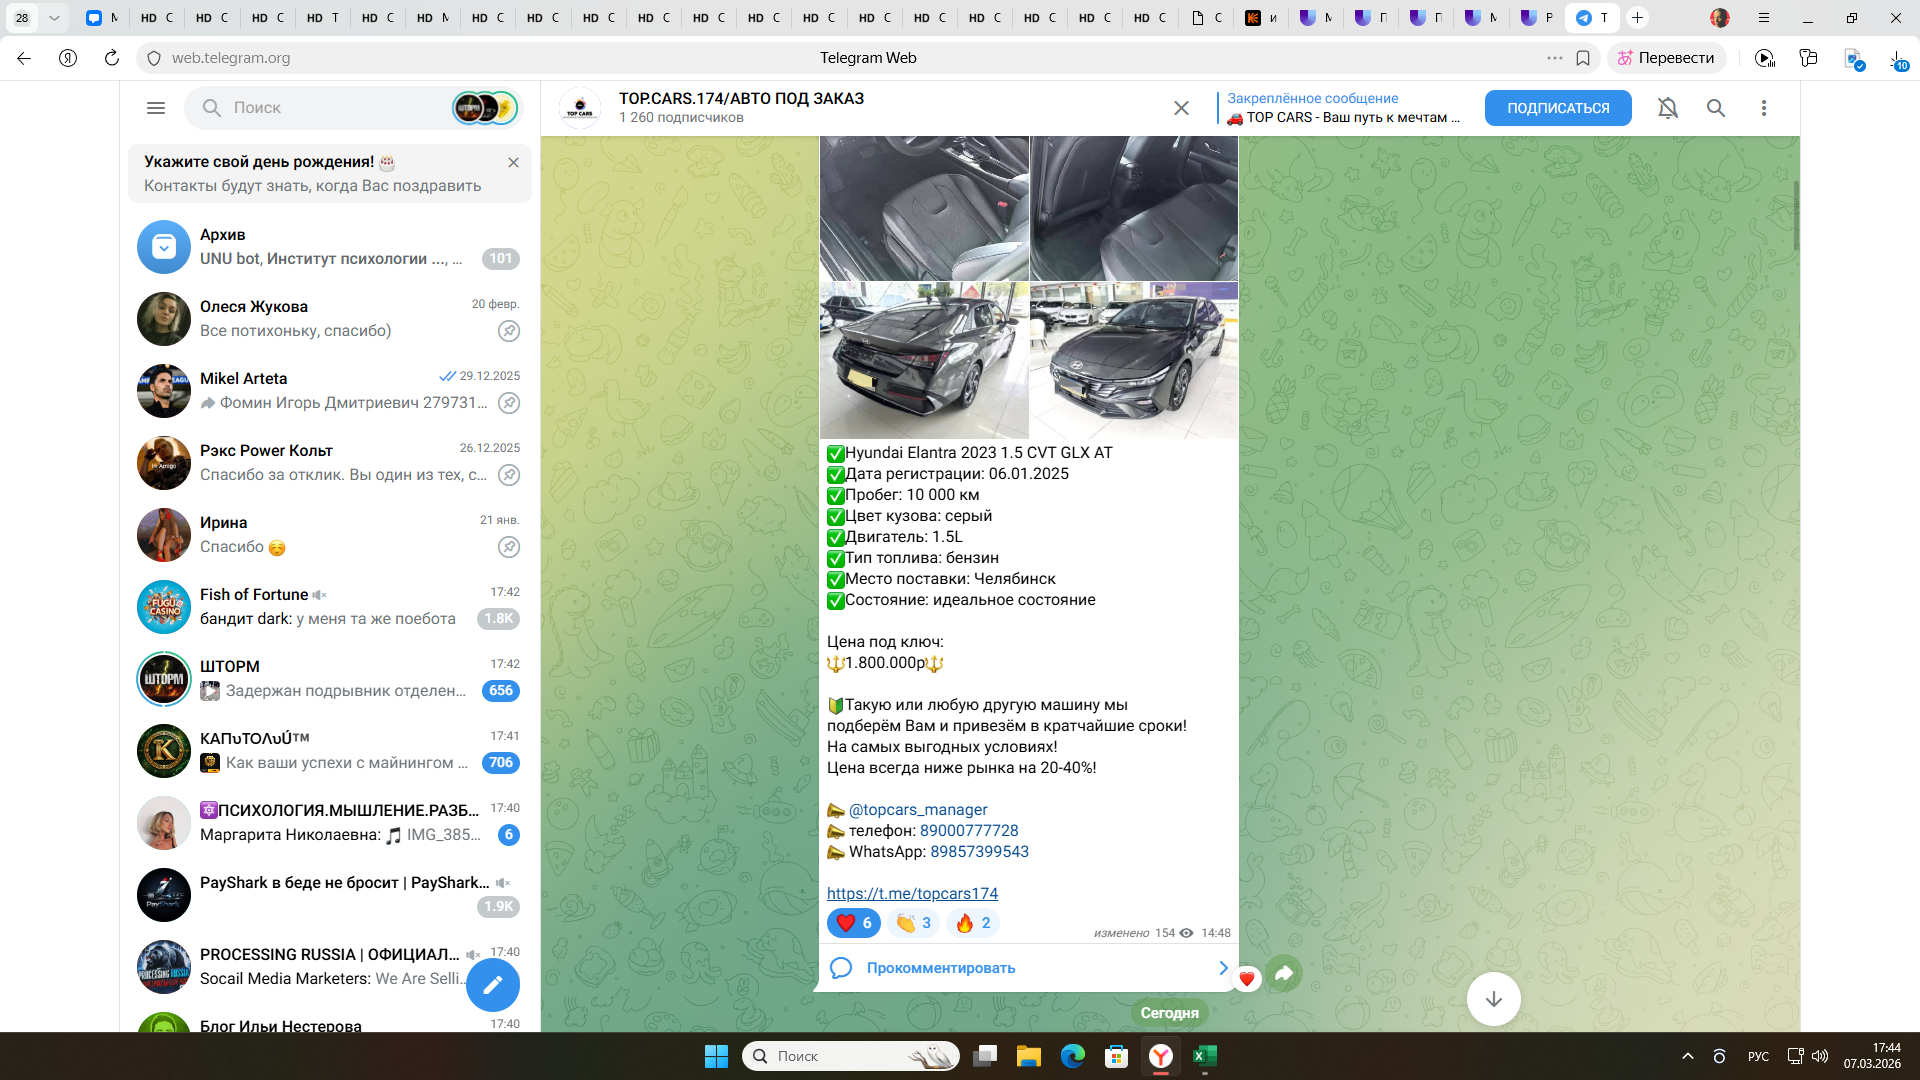Click the compose new message pencil button

493,985
